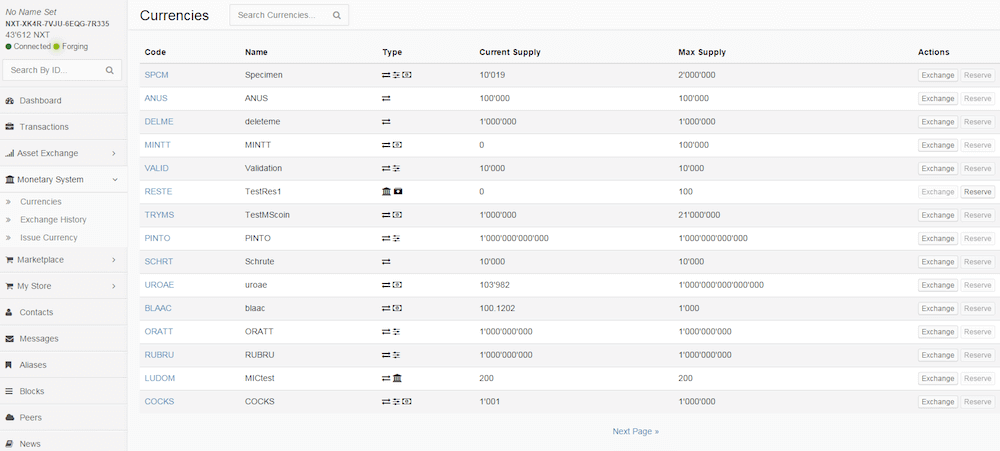Screen dimensions: 1000x451
Task: Click the sliders icon in PINTO row
Action: [x=396, y=238]
